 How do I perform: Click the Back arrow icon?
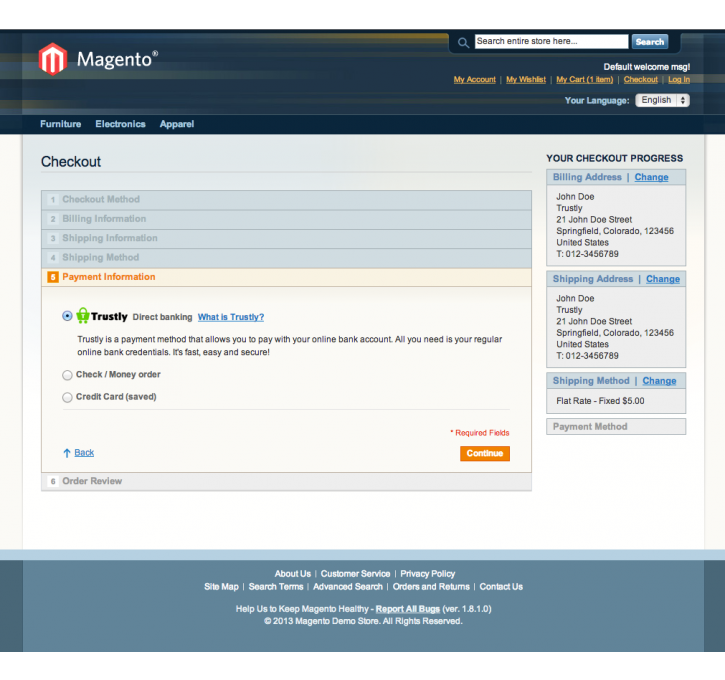(67, 453)
